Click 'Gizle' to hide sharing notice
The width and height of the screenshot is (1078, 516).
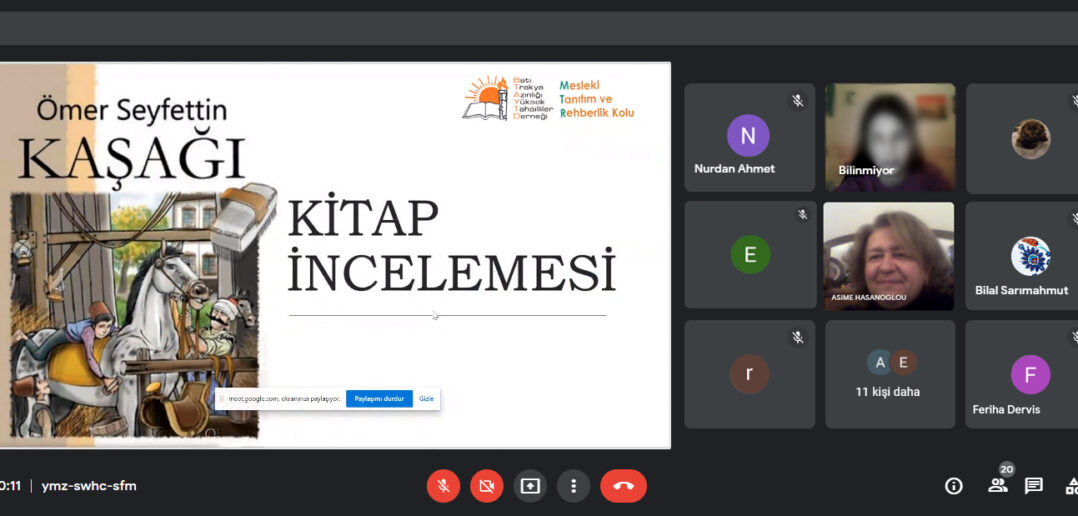click(x=426, y=399)
